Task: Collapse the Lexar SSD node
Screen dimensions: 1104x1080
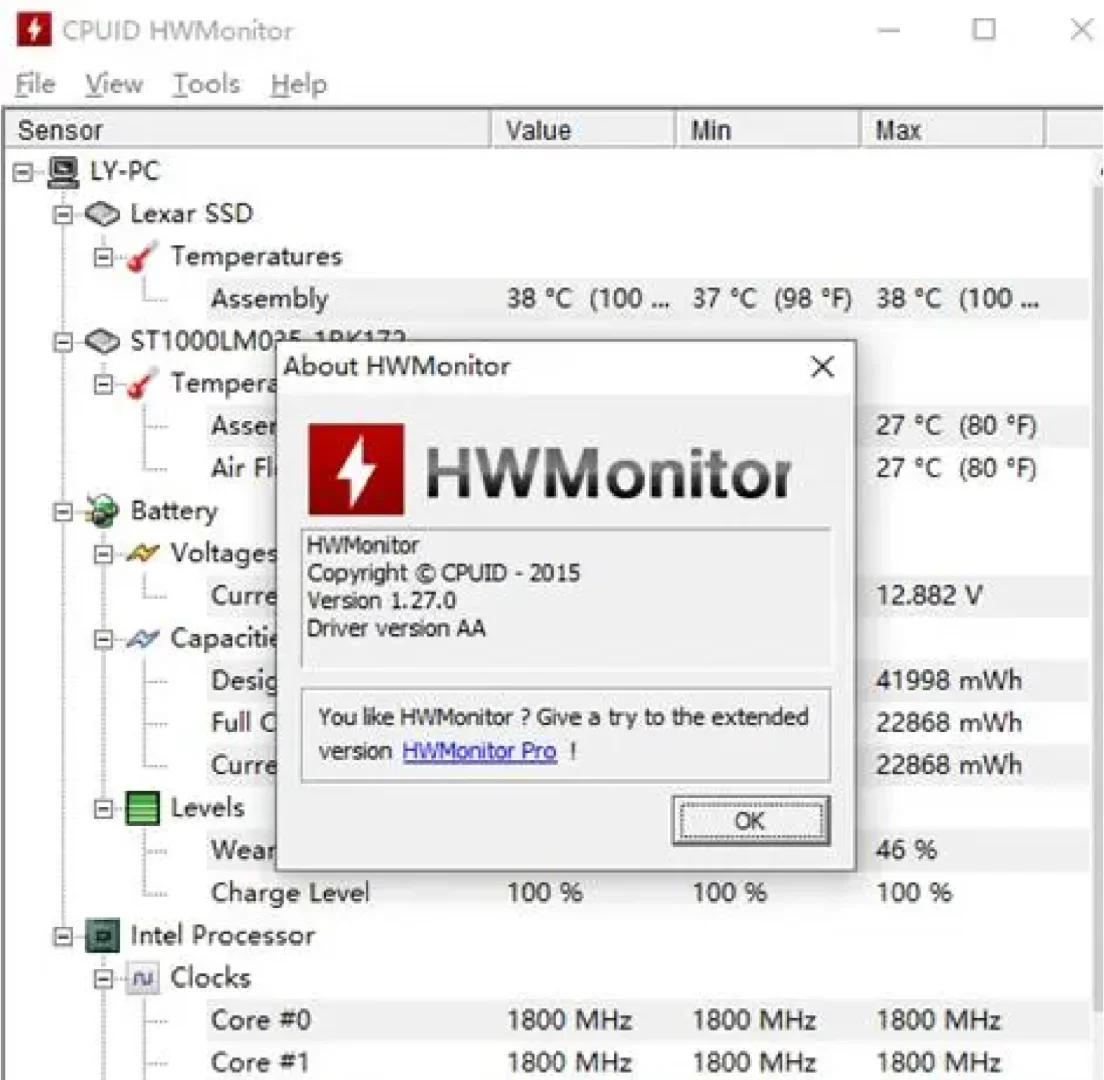Action: (63, 215)
